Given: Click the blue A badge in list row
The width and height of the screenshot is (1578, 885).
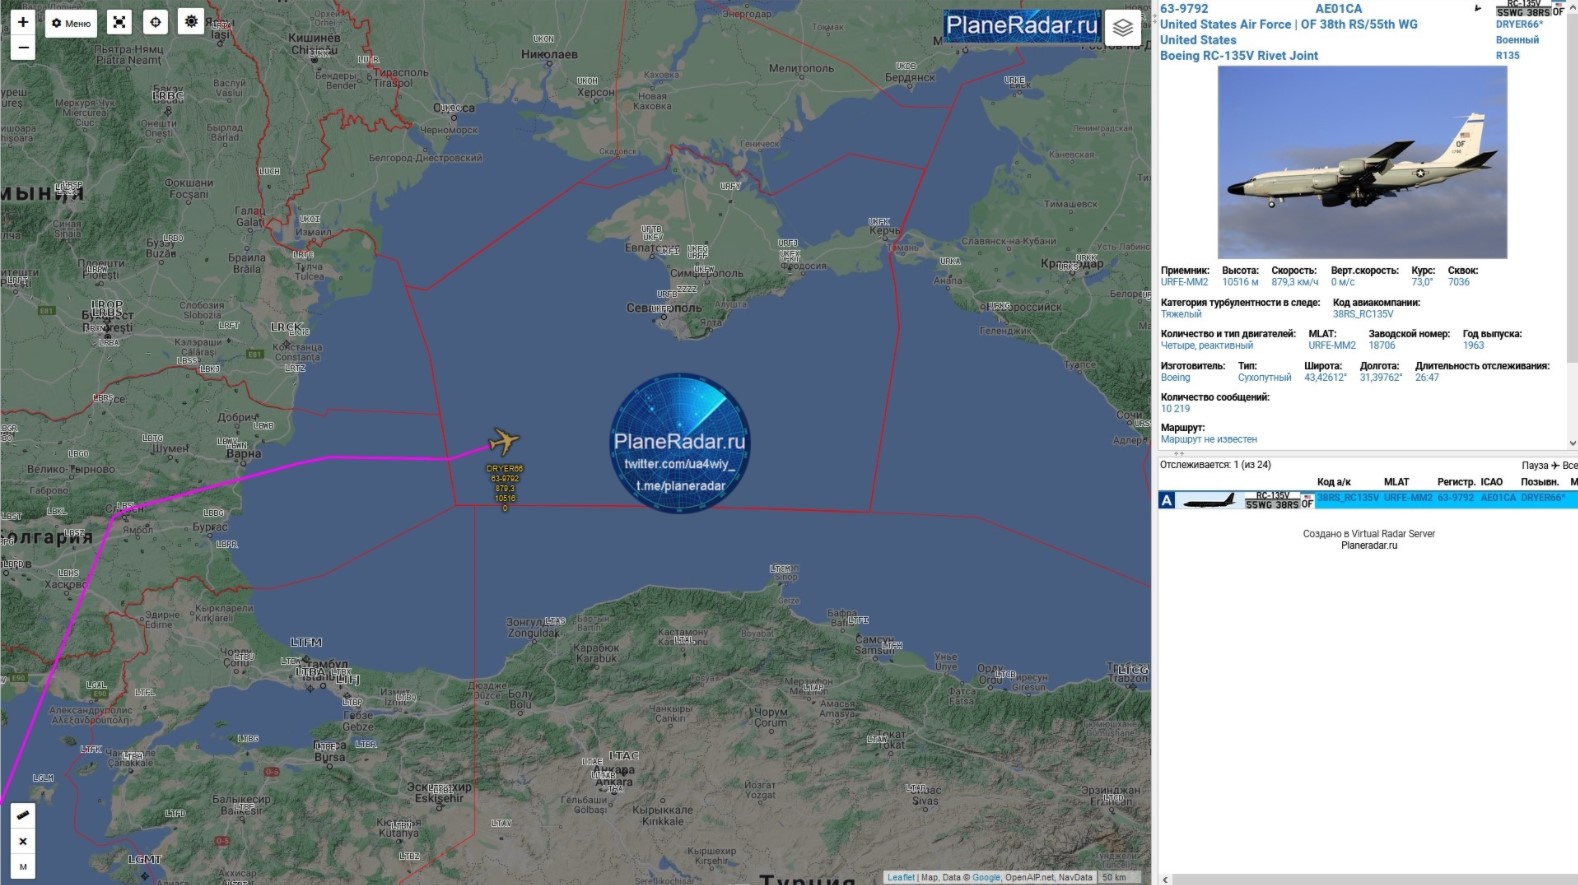Looking at the screenshot, I should pos(1166,500).
